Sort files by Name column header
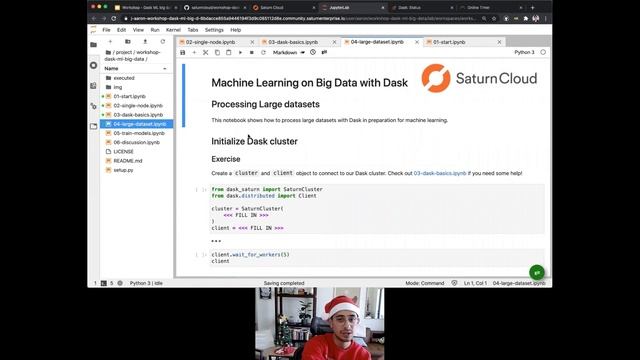 136,69
